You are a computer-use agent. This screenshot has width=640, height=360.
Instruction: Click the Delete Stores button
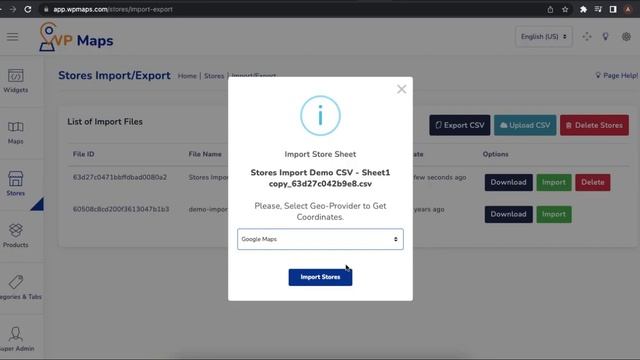click(x=594, y=125)
